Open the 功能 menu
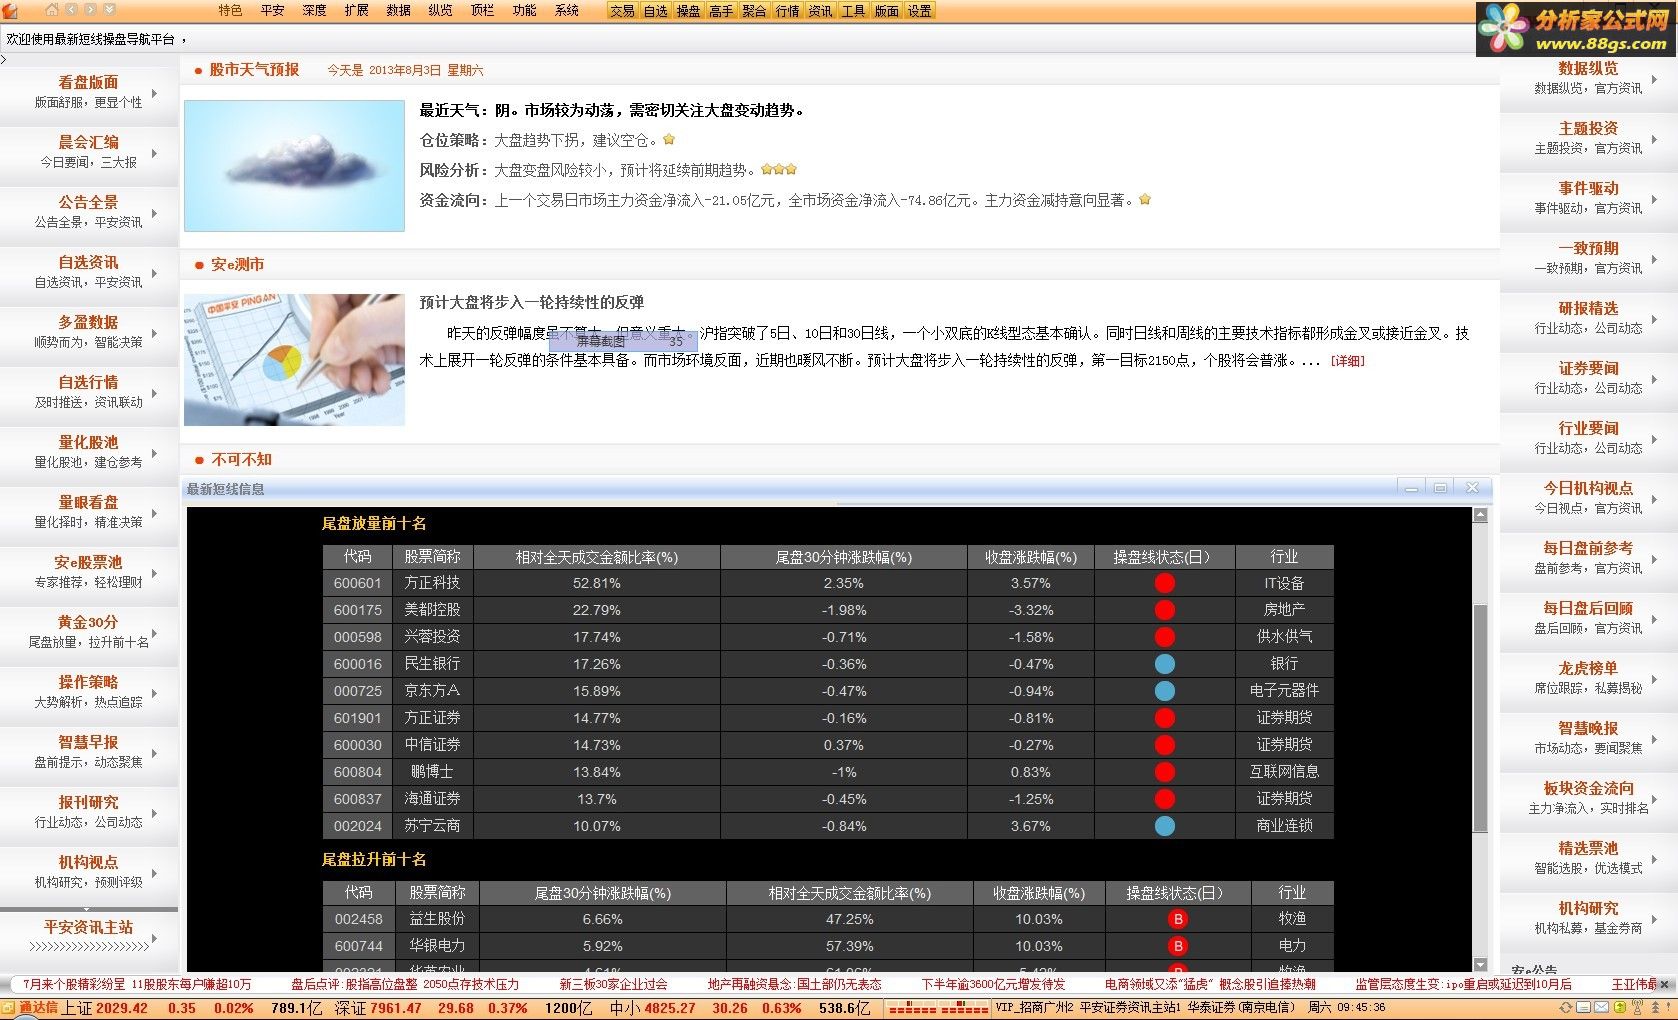This screenshot has height=1020, width=1678. coord(524,10)
